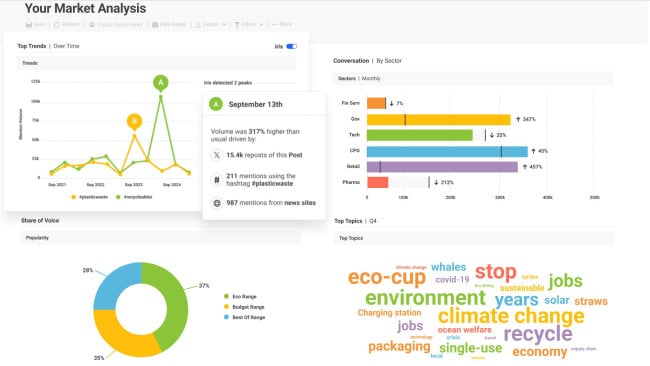The image size is (650, 366).
Task: Click the word 'years' in topic cloud
Action: coord(517,299)
